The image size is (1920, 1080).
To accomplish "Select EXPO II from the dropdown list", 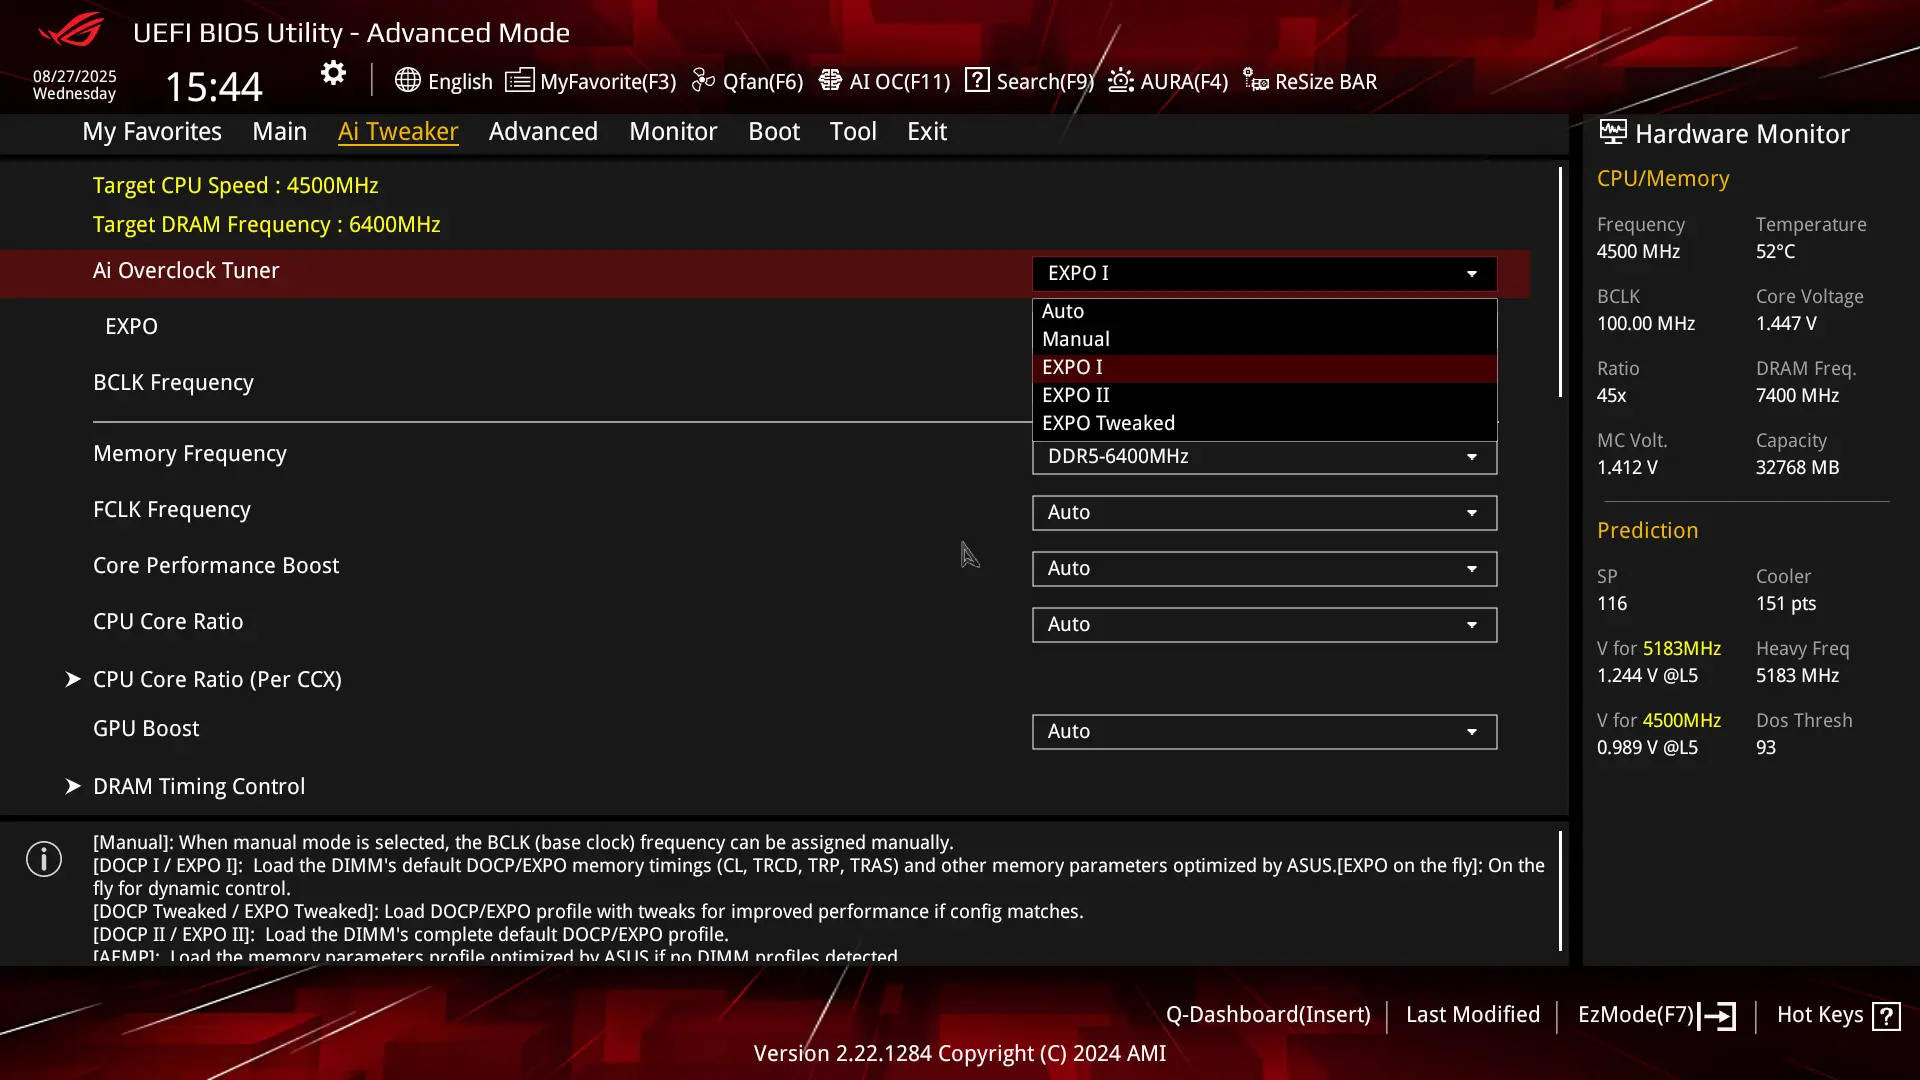I will (x=1264, y=395).
